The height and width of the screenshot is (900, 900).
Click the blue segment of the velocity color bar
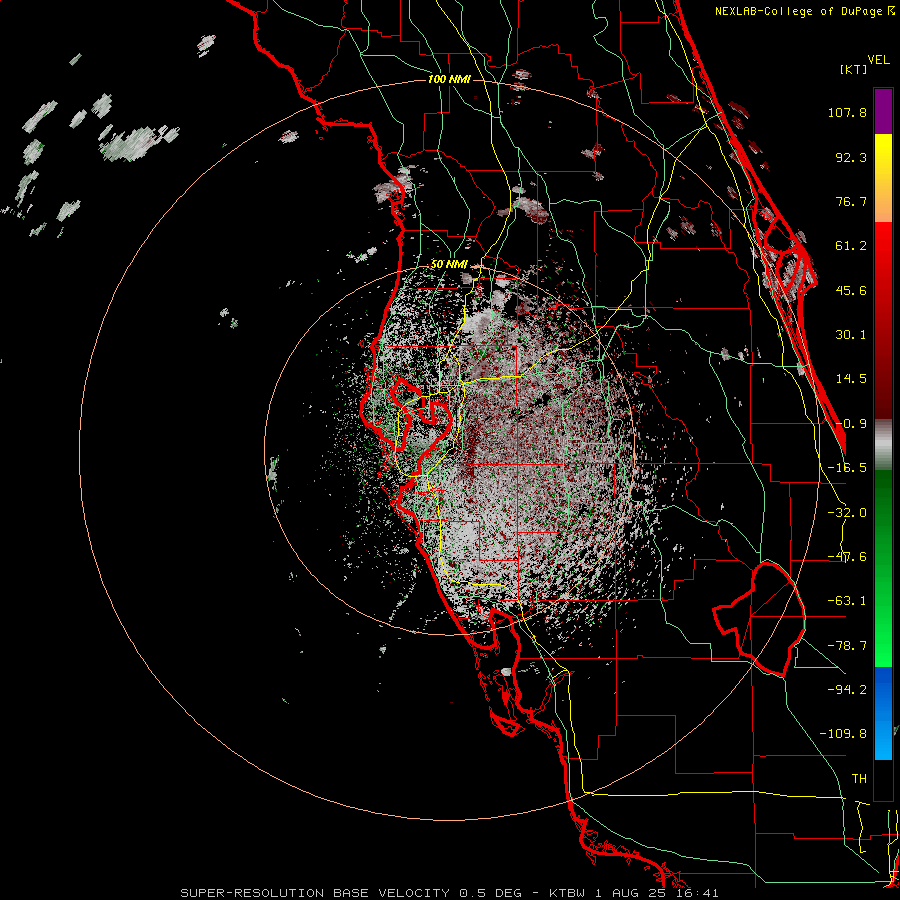pos(883,713)
